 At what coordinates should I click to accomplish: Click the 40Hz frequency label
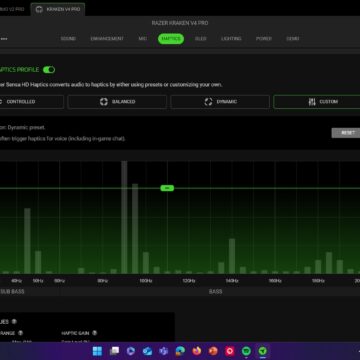click(x=16, y=281)
